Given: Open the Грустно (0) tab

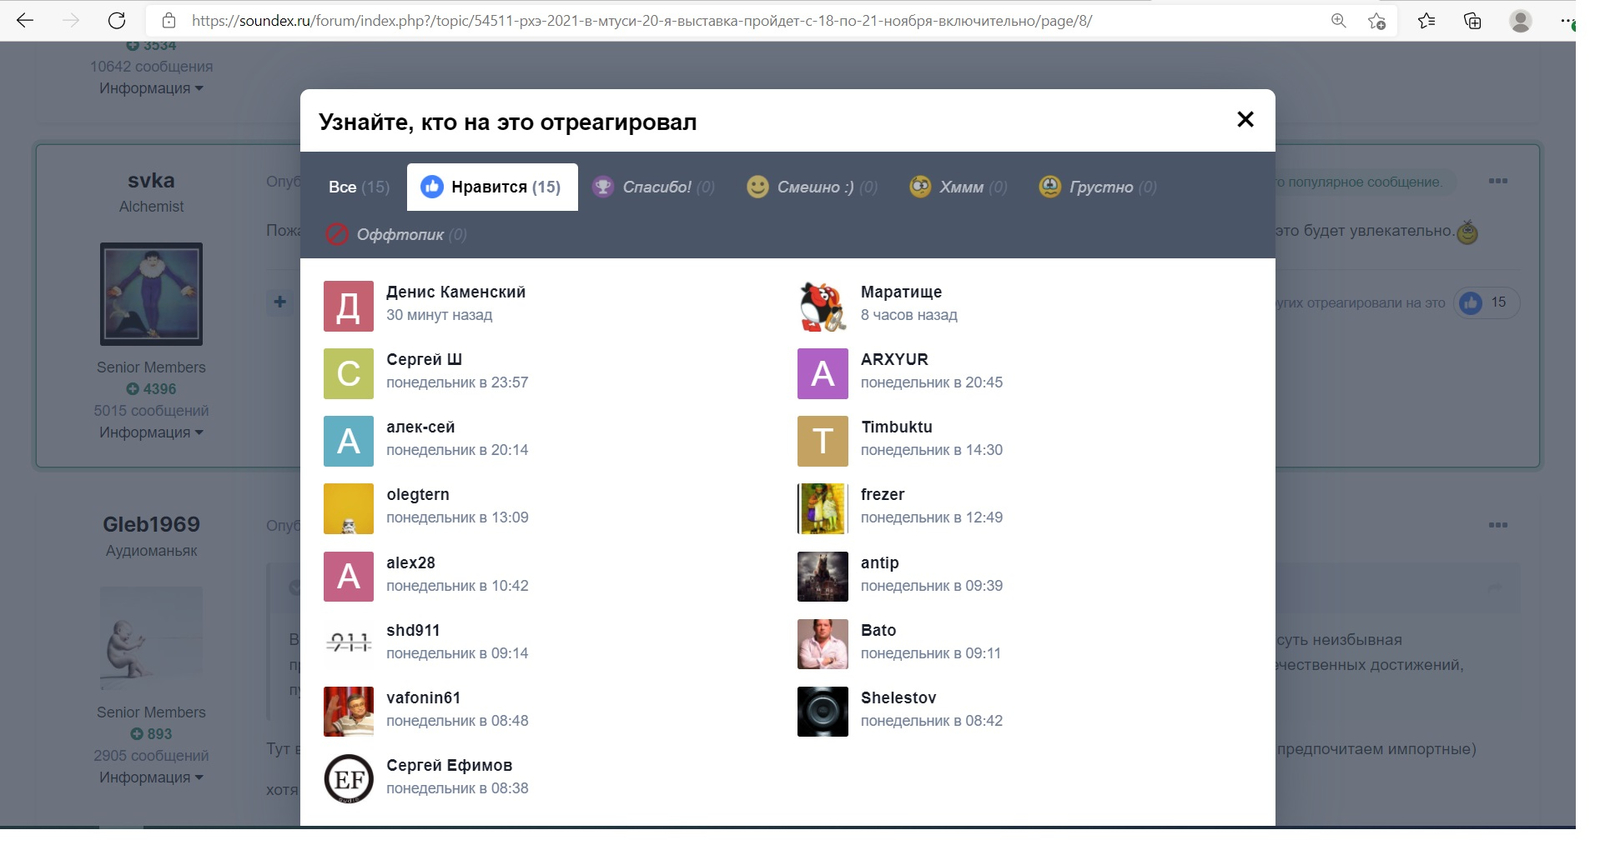Looking at the screenshot, I should (x=1098, y=187).
